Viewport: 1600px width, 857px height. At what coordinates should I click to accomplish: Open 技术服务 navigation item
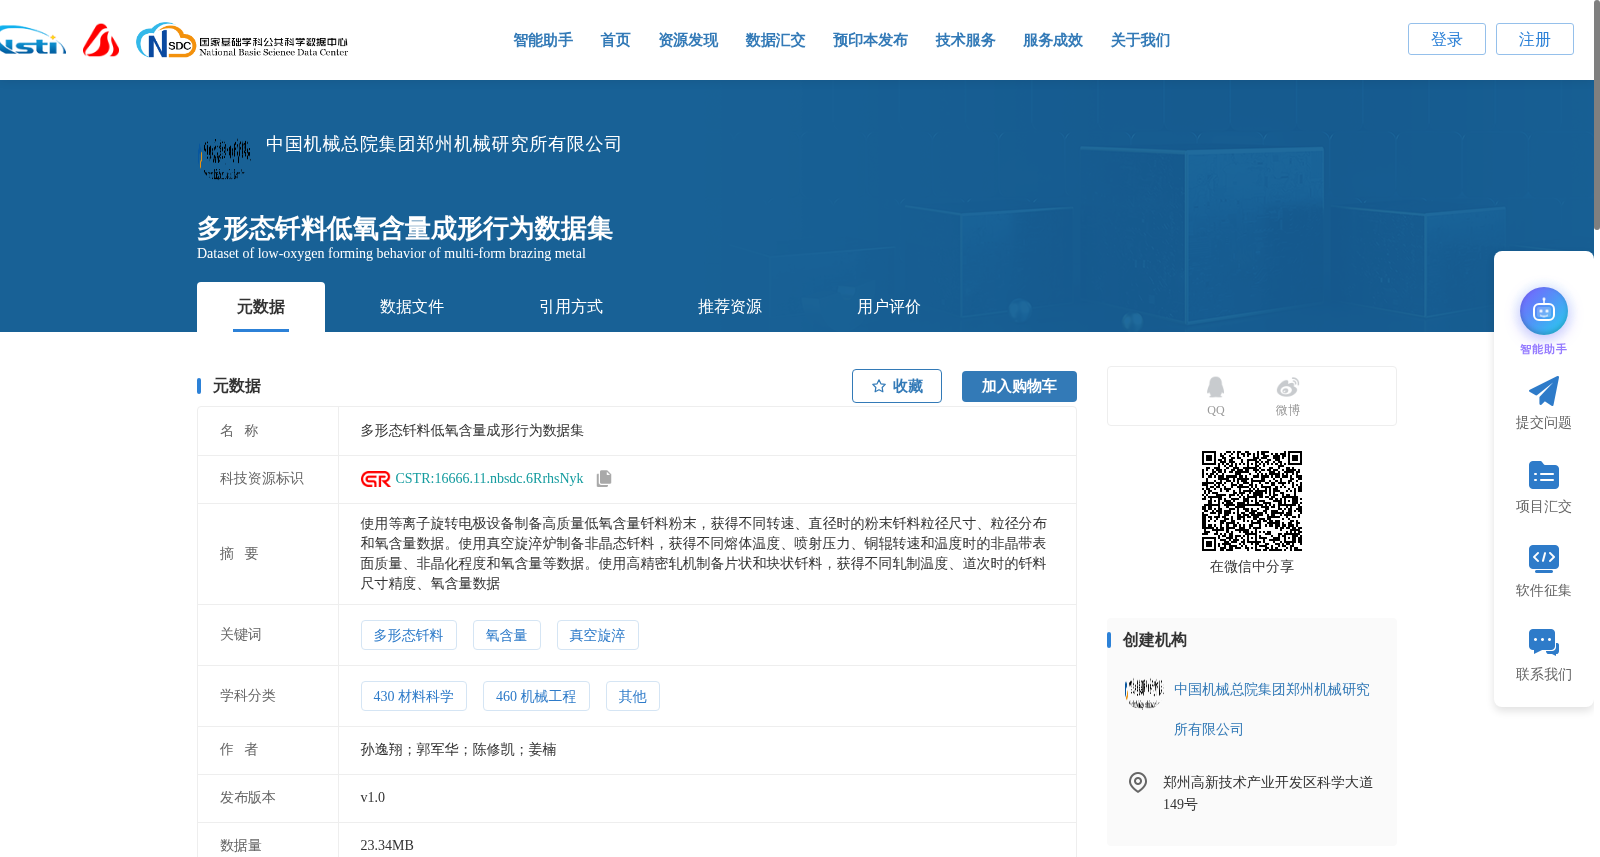965,40
